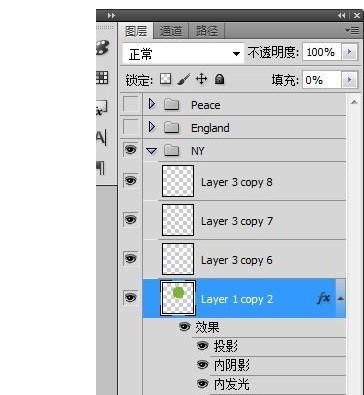364x395 pixels.
Task: Select the Layer 3 copy 8 name
Action: click(237, 183)
